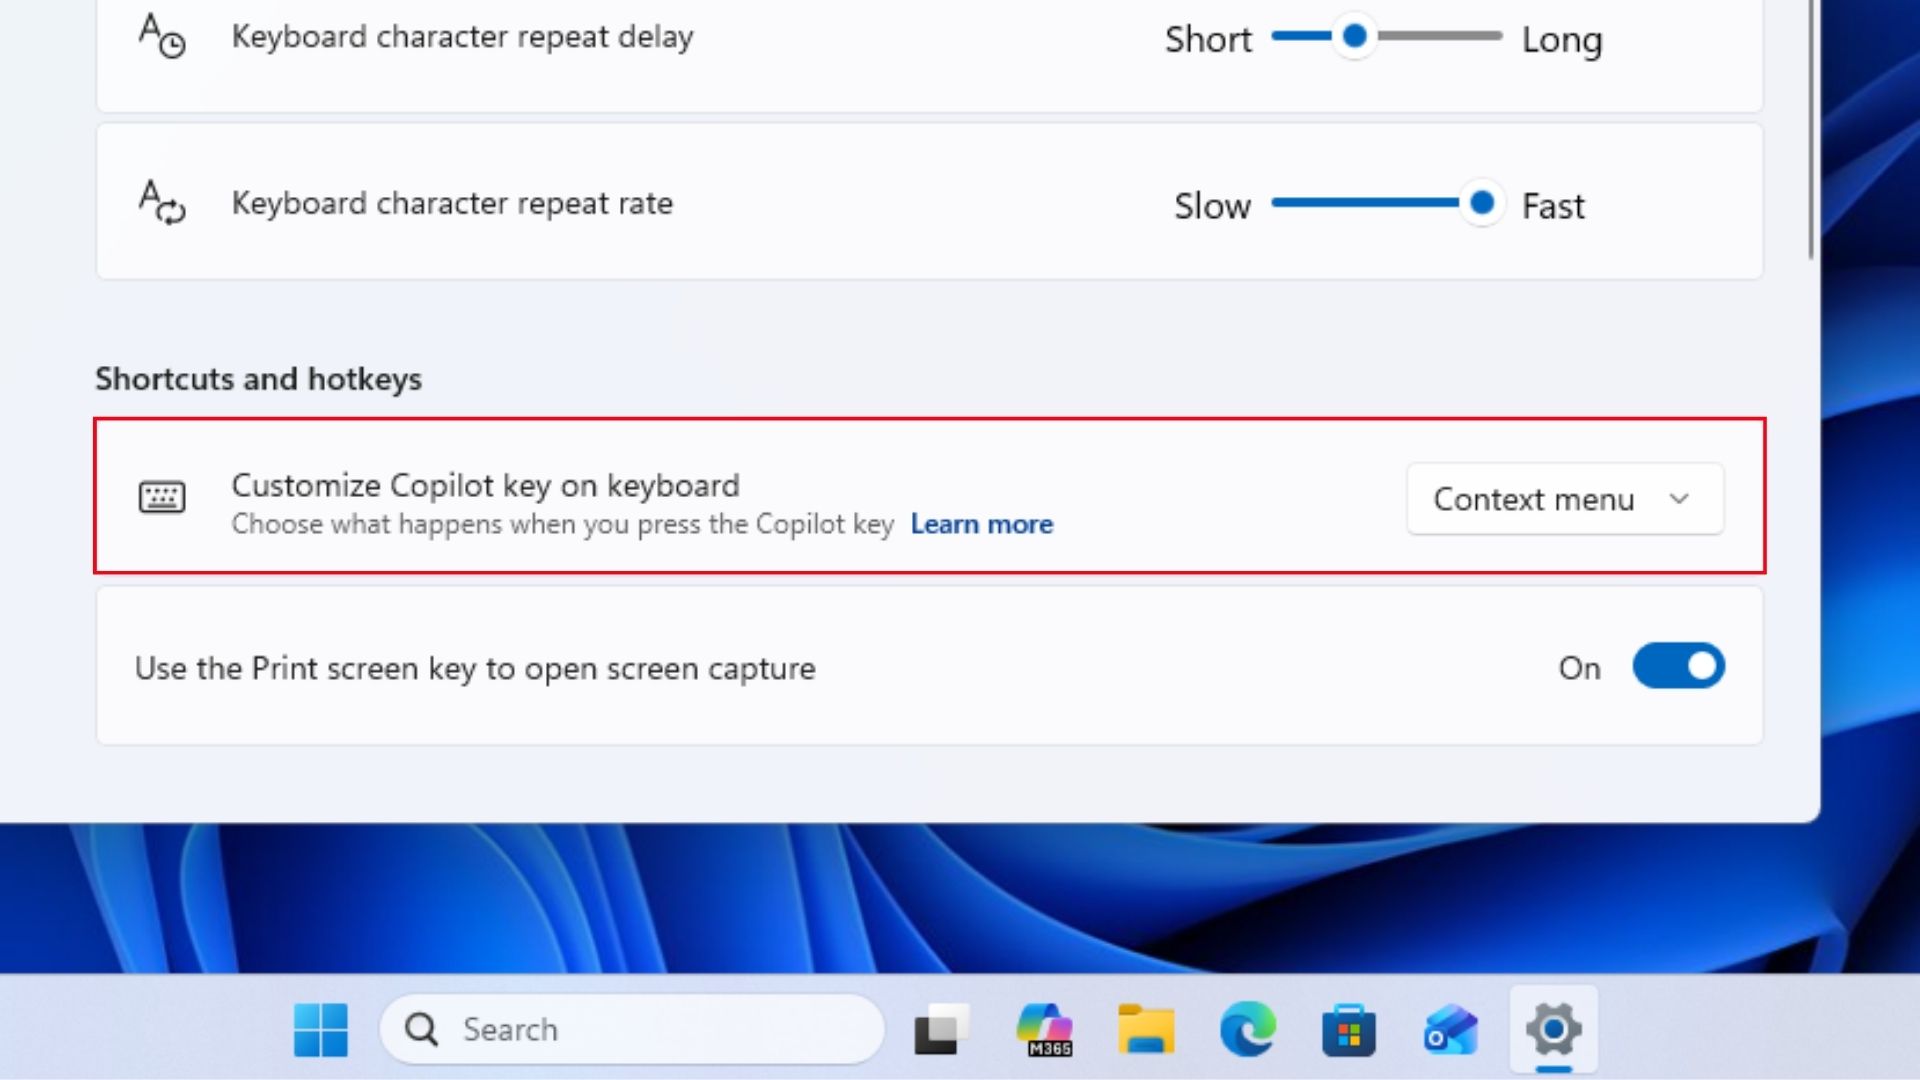The image size is (1920, 1080).
Task: Open File Explorer from the taskbar
Action: (x=1146, y=1029)
